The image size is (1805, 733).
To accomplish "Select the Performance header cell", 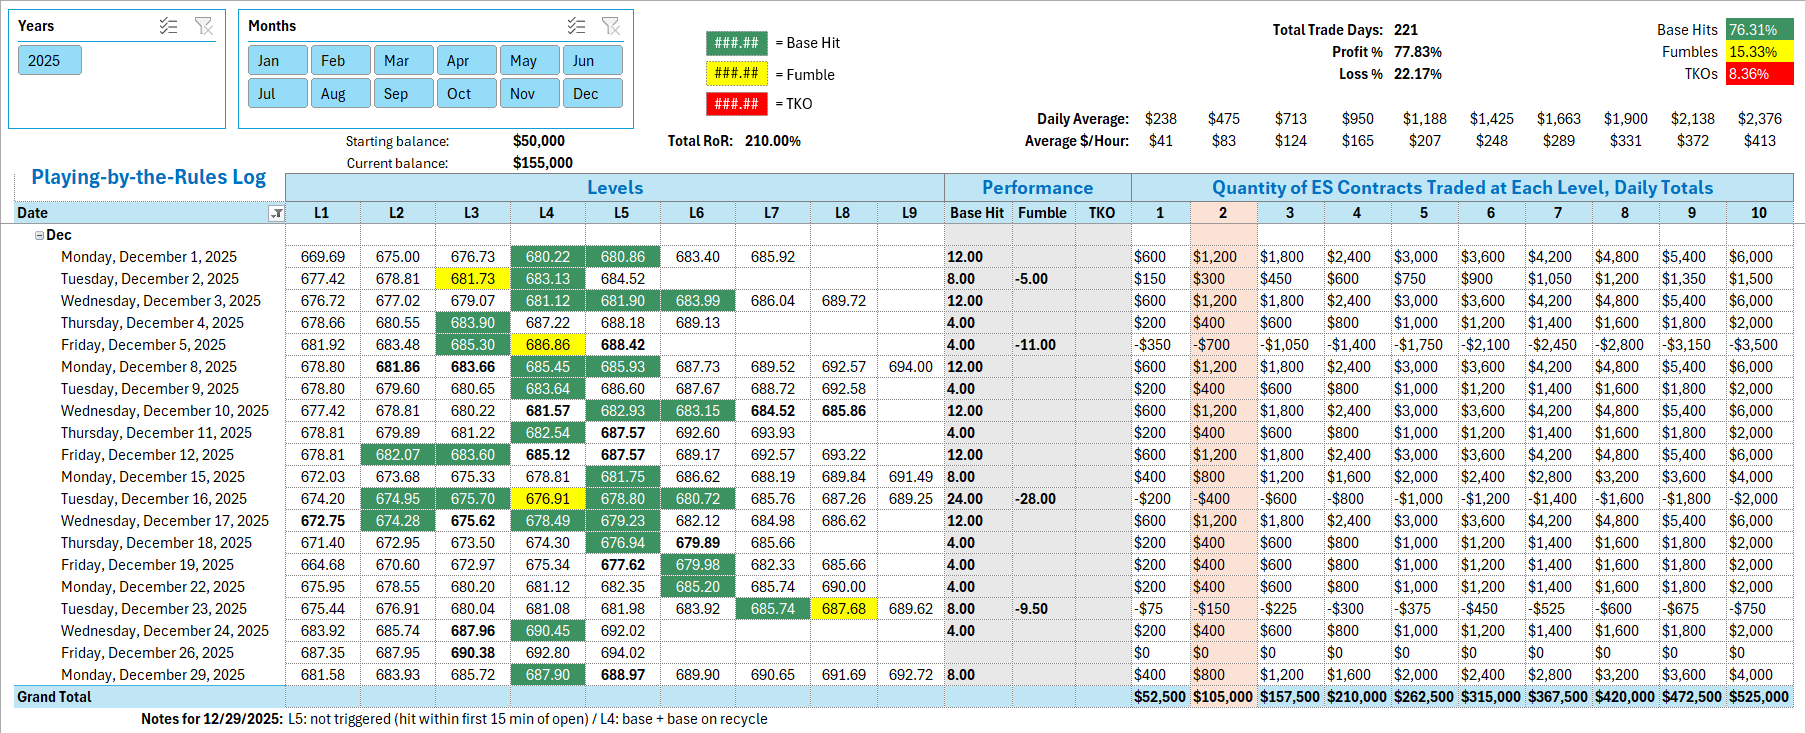I will coord(1037,188).
